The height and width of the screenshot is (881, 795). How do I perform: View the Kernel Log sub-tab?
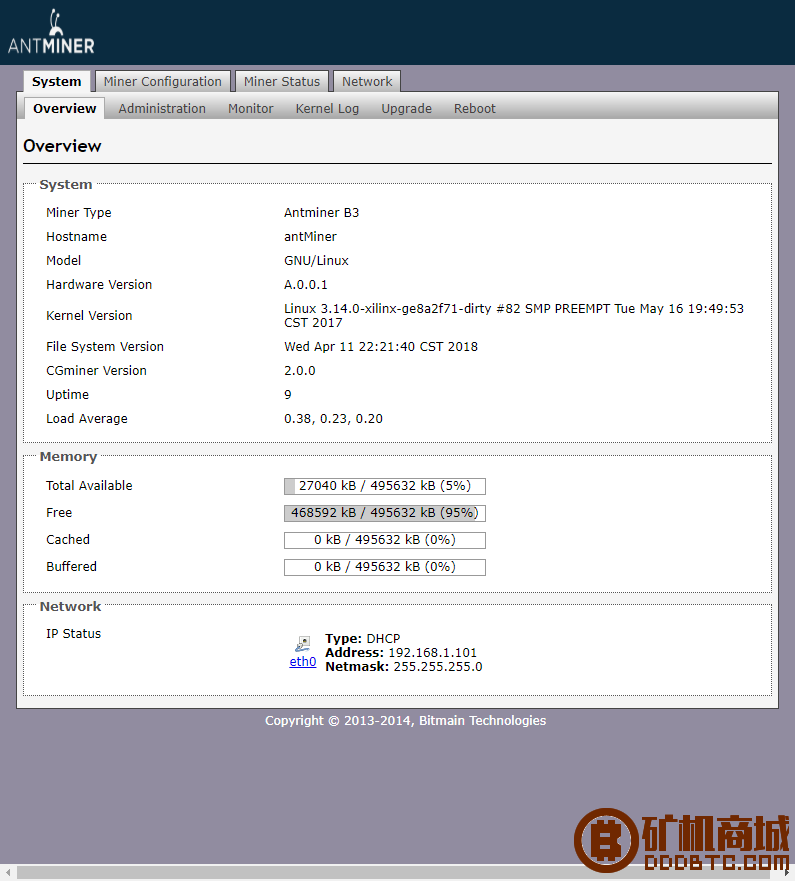327,108
